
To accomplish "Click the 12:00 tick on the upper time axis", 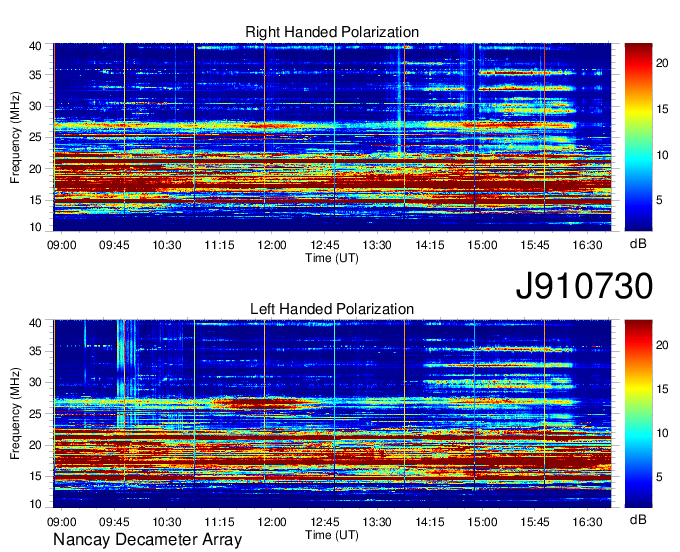I will coord(272,245).
